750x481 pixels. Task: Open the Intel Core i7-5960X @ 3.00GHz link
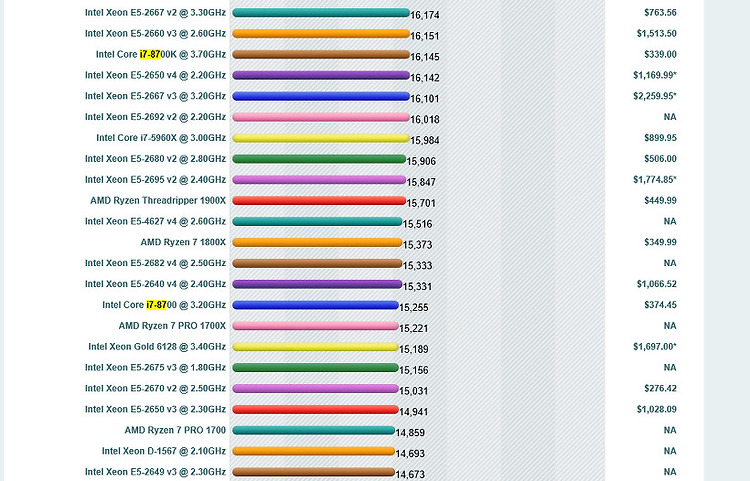click(161, 138)
